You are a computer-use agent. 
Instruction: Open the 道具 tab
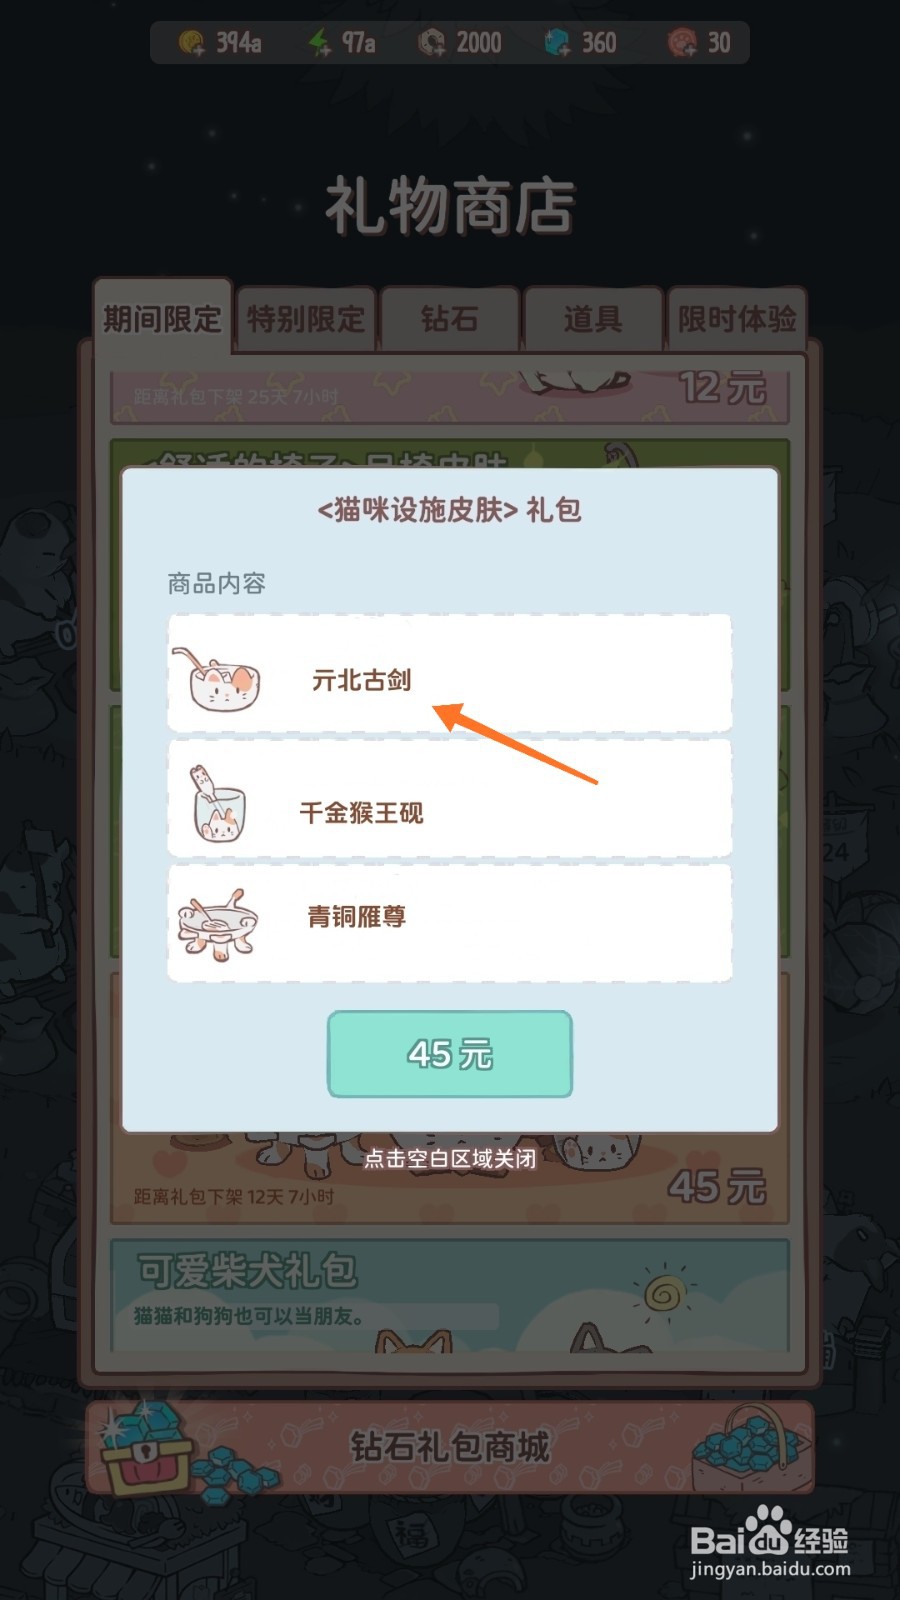[x=593, y=319]
